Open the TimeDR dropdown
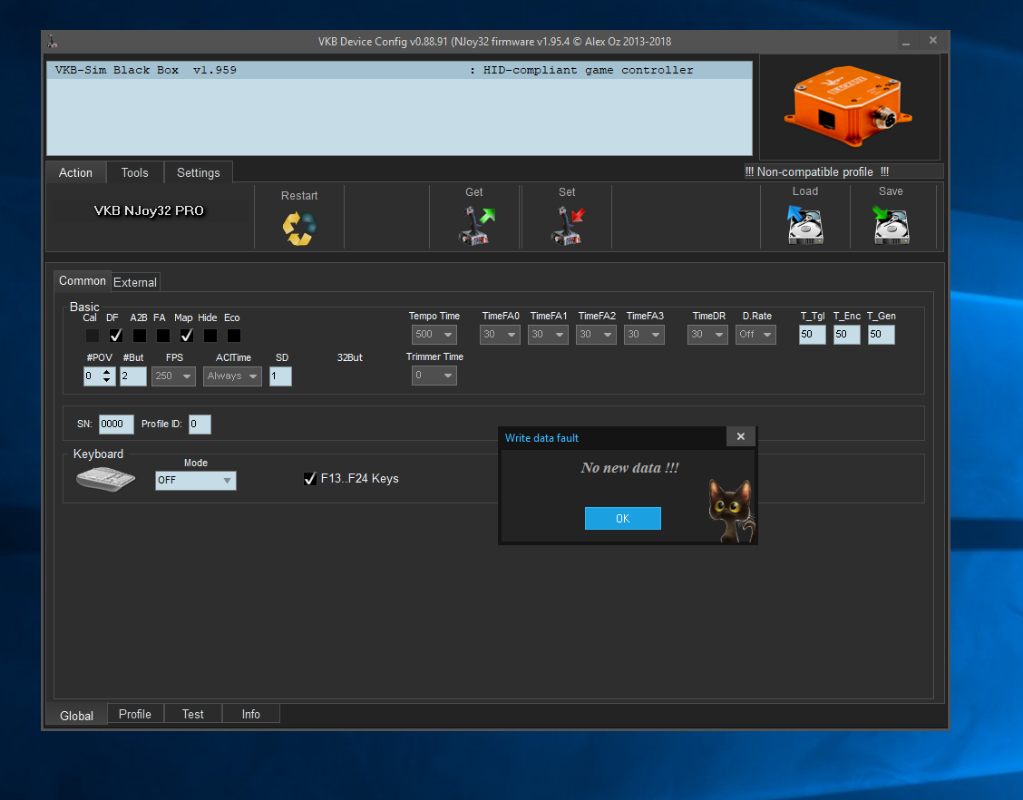1023x800 pixels. (707, 335)
